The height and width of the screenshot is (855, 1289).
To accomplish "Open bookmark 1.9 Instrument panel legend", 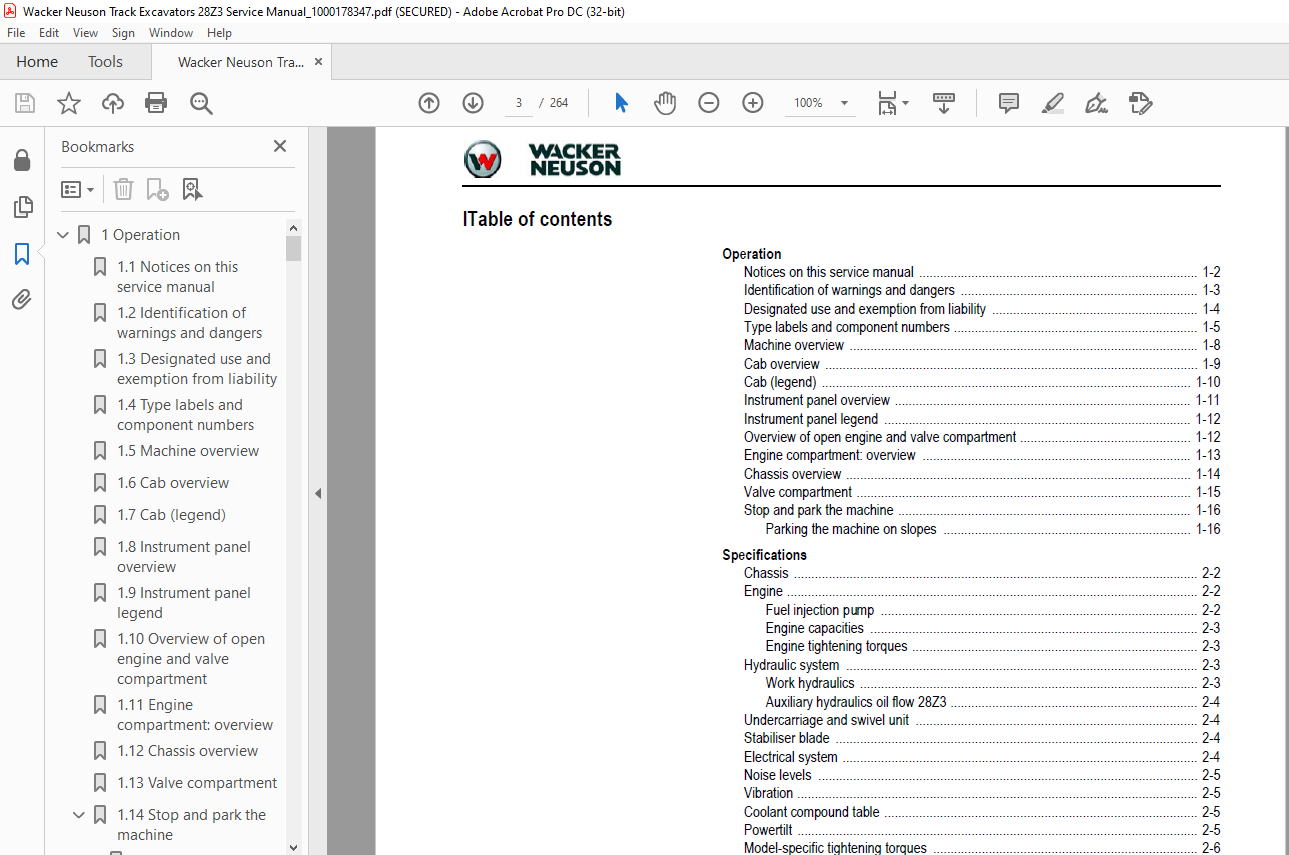I will 184,603.
